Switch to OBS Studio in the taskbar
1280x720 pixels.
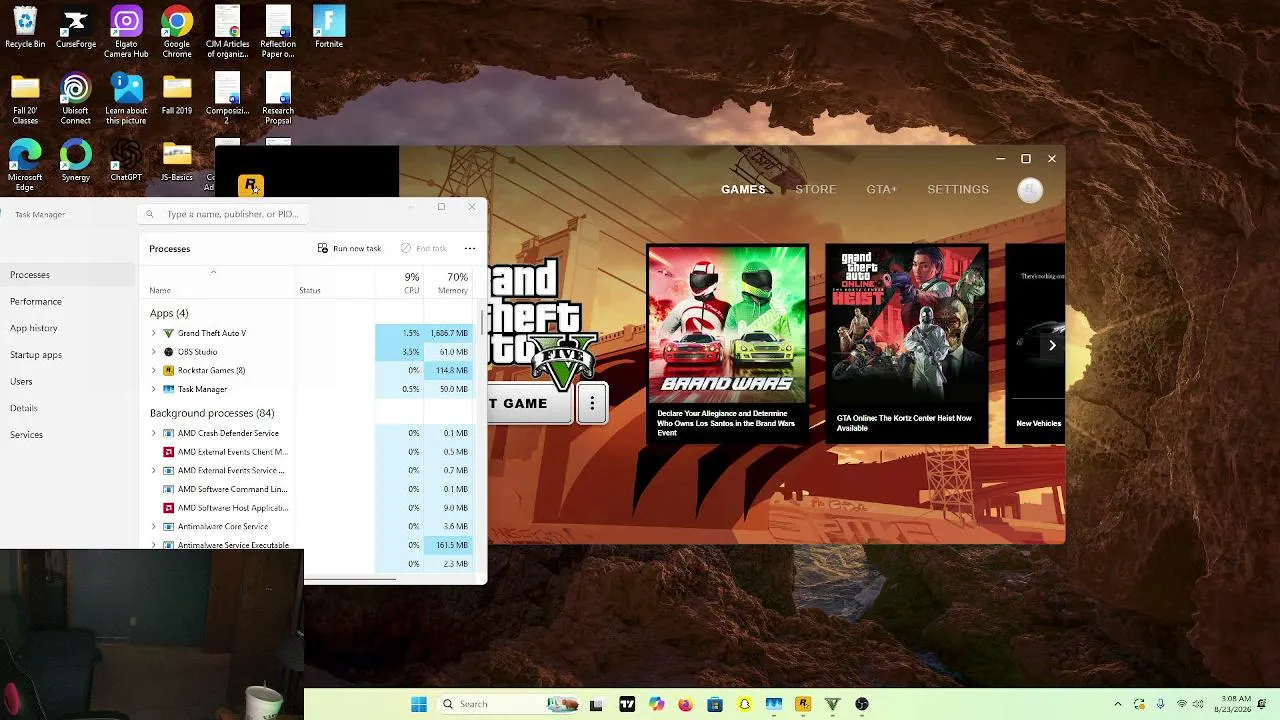click(x=862, y=704)
